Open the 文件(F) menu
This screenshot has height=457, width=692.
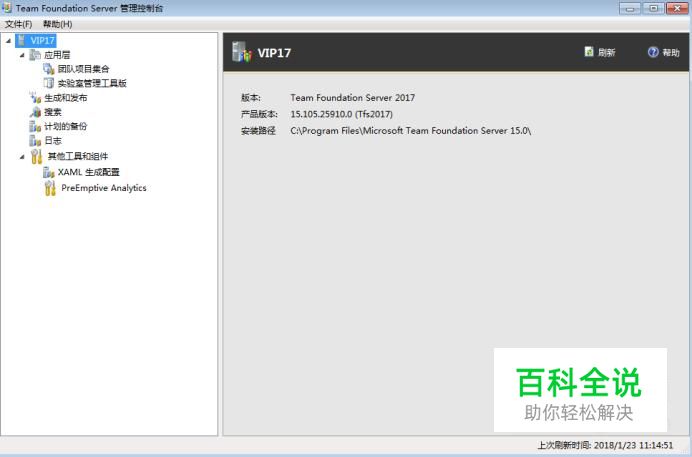(x=19, y=24)
